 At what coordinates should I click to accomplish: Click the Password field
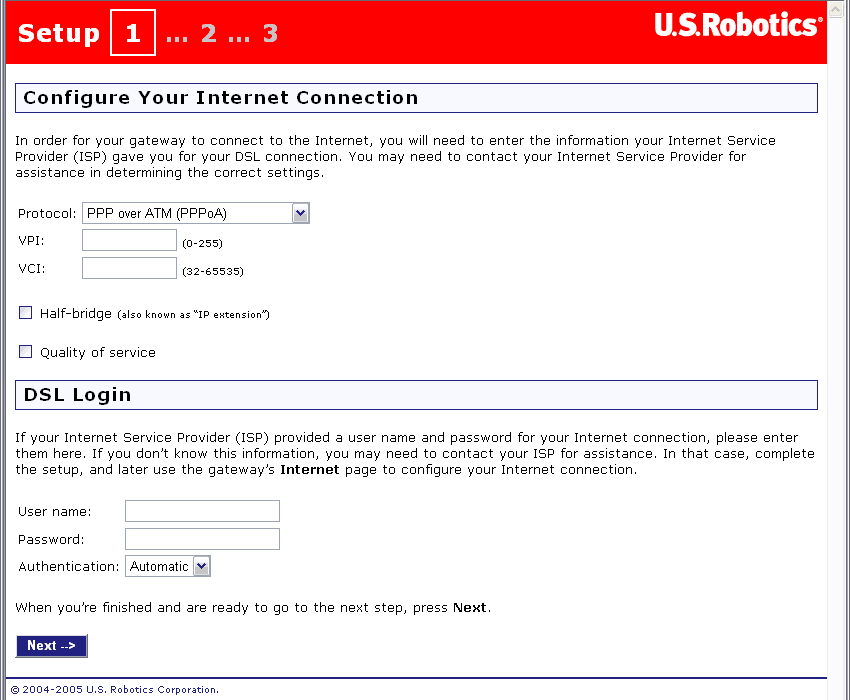[x=202, y=539]
